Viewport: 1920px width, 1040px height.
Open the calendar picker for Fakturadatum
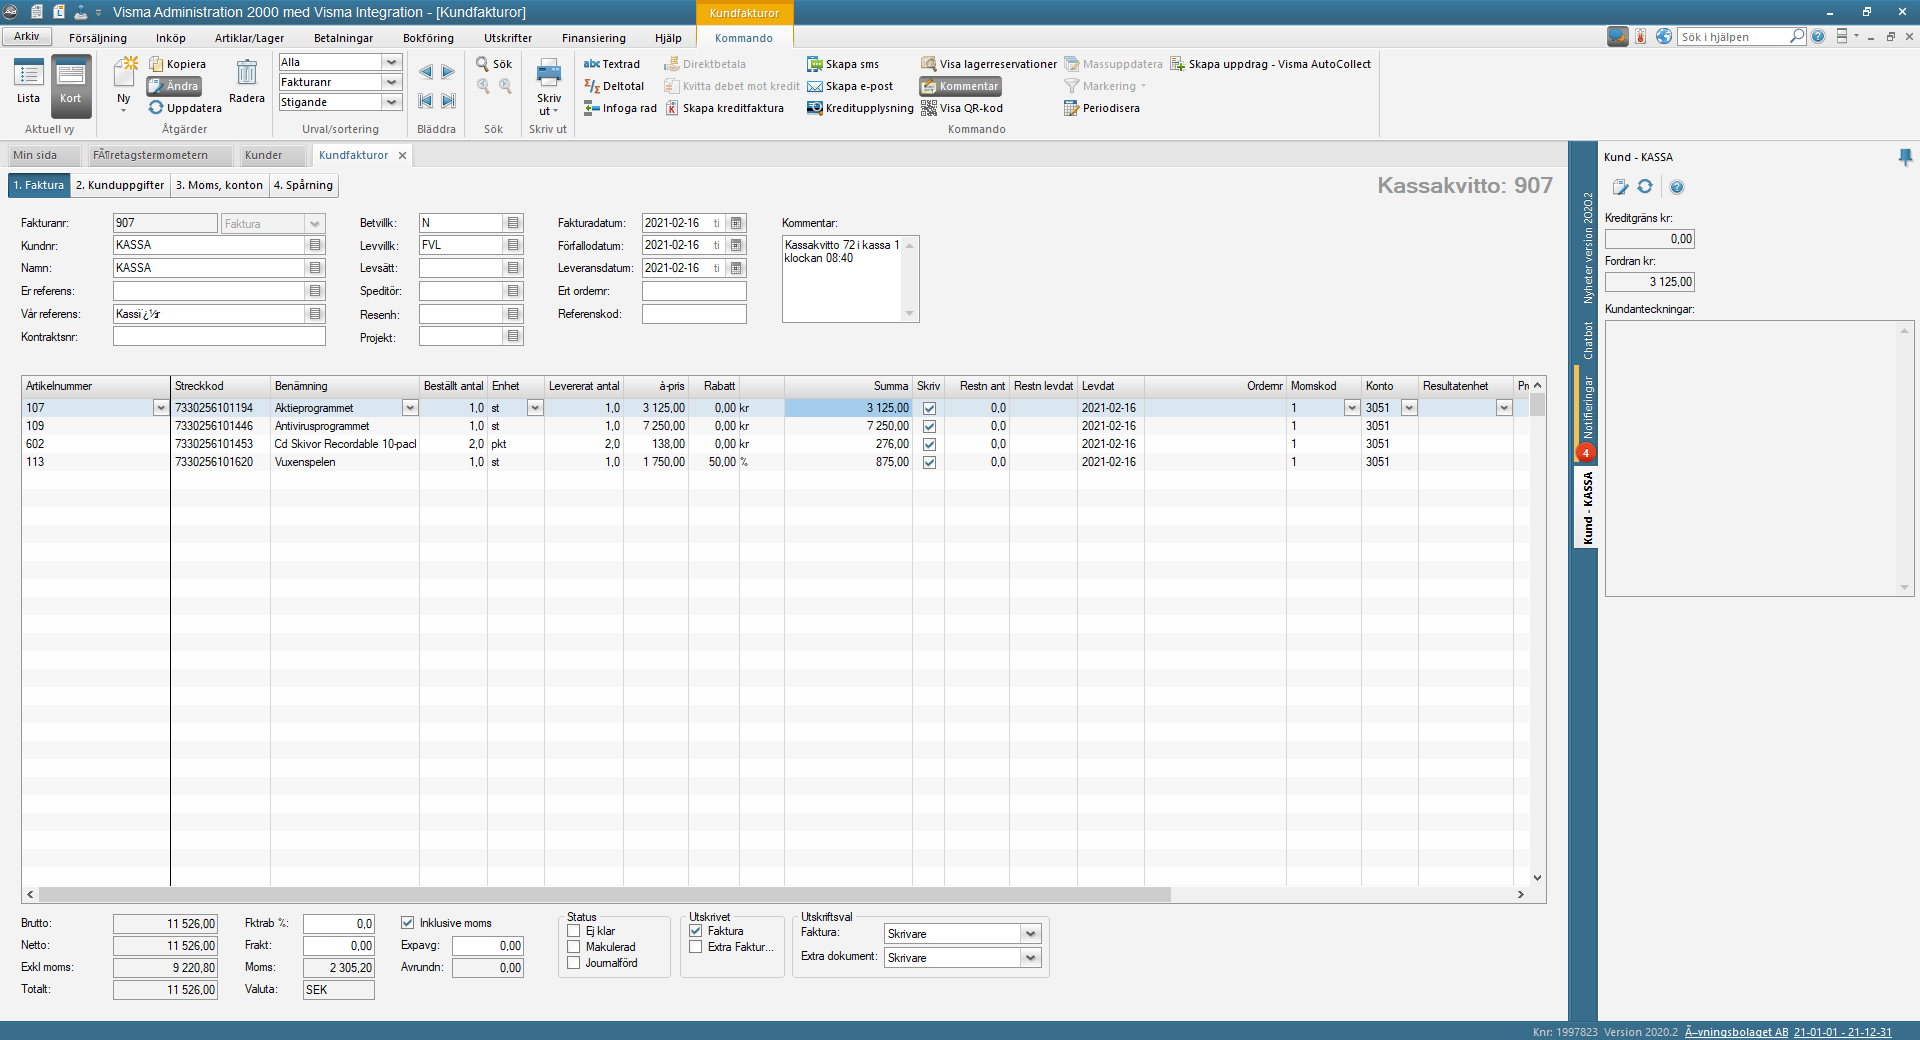(736, 223)
